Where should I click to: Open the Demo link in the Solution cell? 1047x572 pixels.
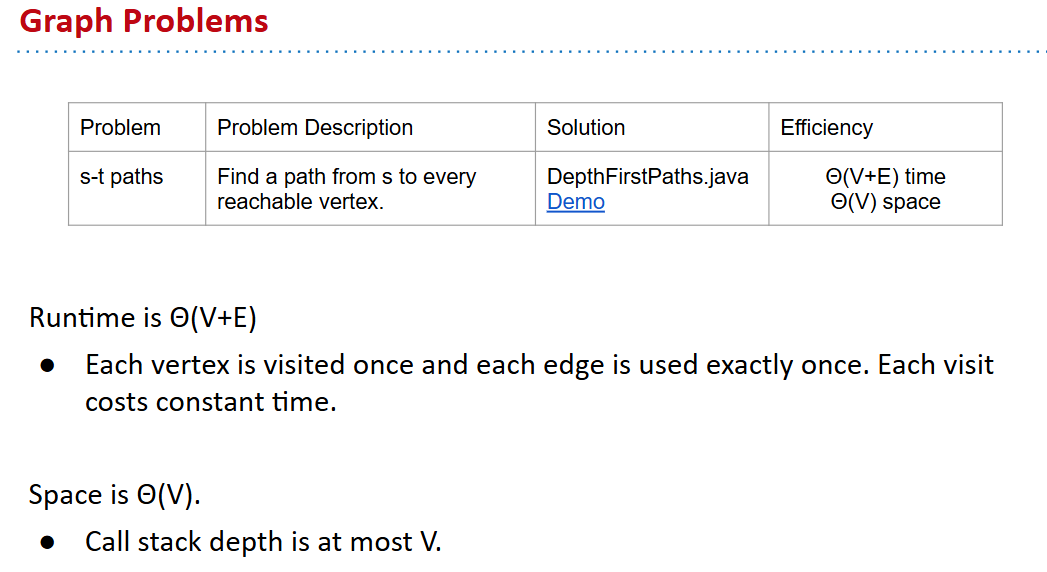(x=575, y=202)
